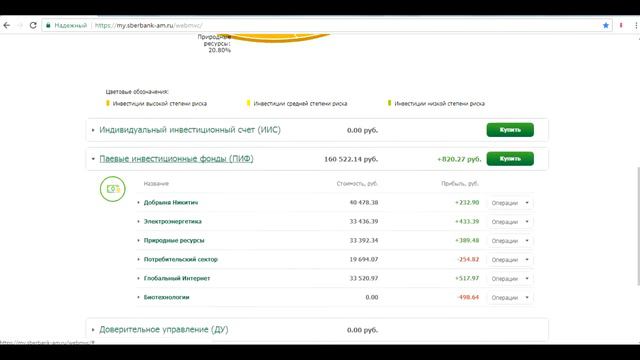
Task: Click the value 33 520.97
Action: [364, 278]
